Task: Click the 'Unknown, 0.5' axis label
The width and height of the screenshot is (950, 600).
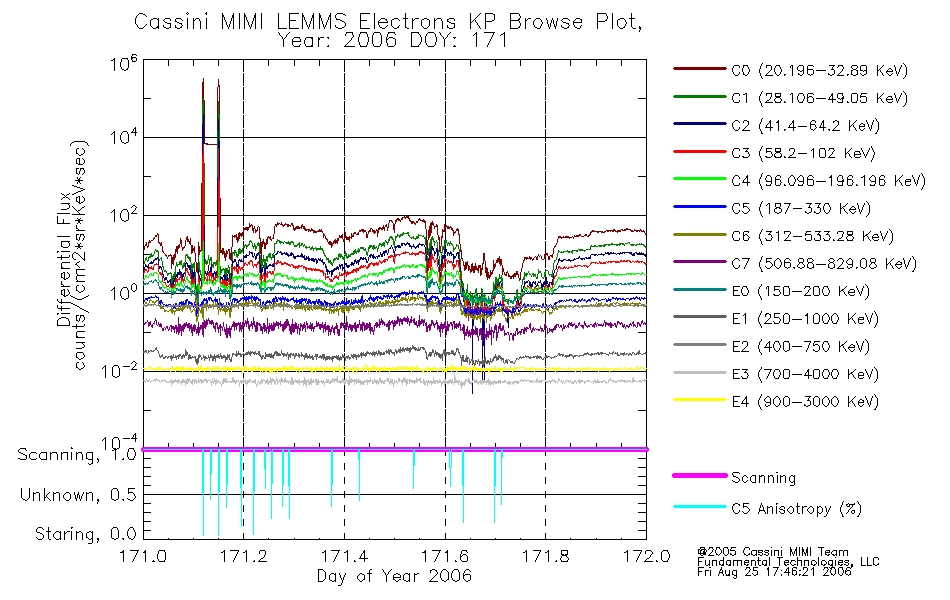Action: (x=78, y=495)
